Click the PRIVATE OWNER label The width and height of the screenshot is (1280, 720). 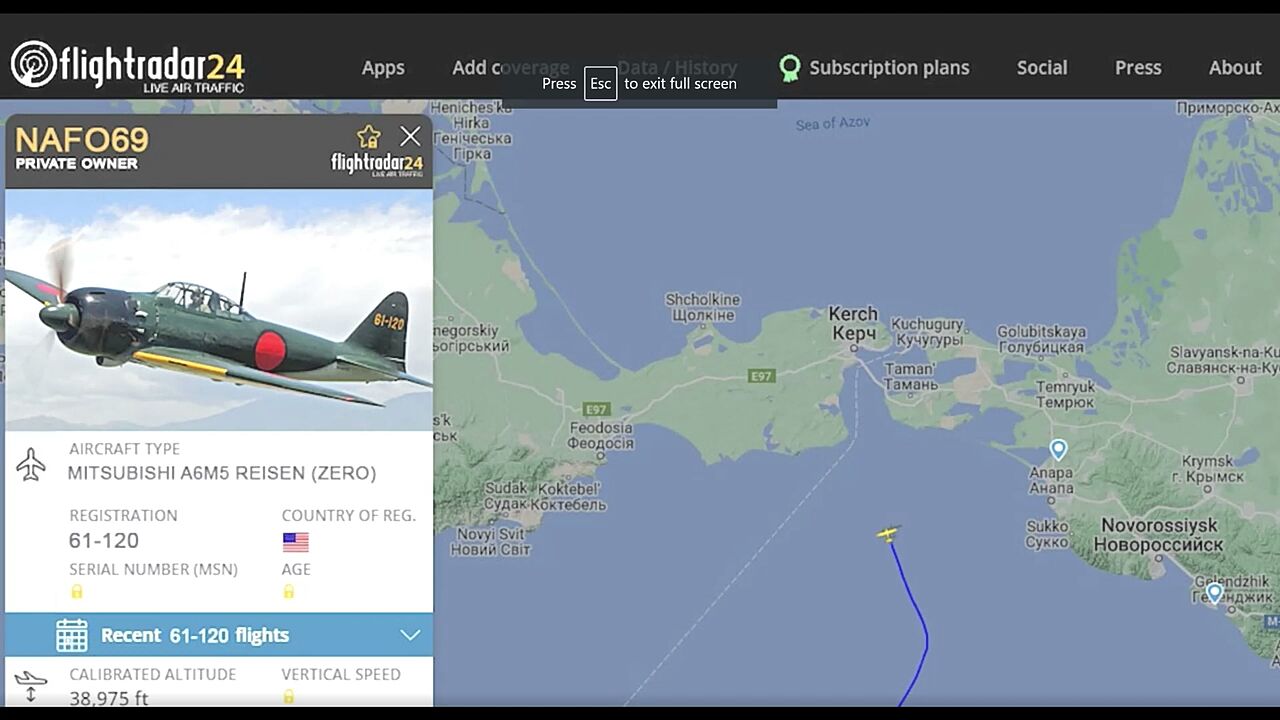[76, 164]
